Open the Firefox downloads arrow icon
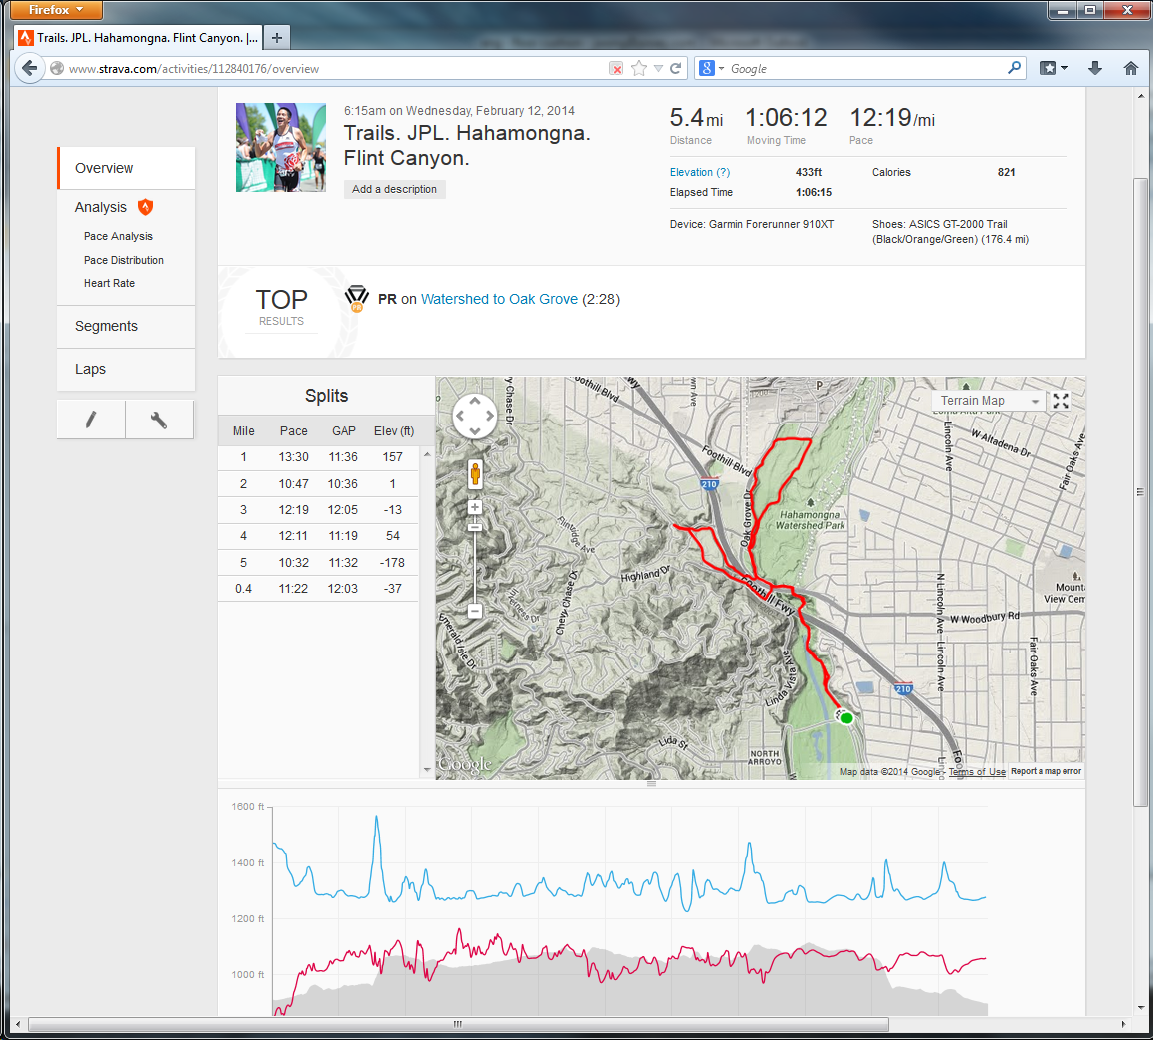This screenshot has width=1153, height=1040. [x=1095, y=69]
